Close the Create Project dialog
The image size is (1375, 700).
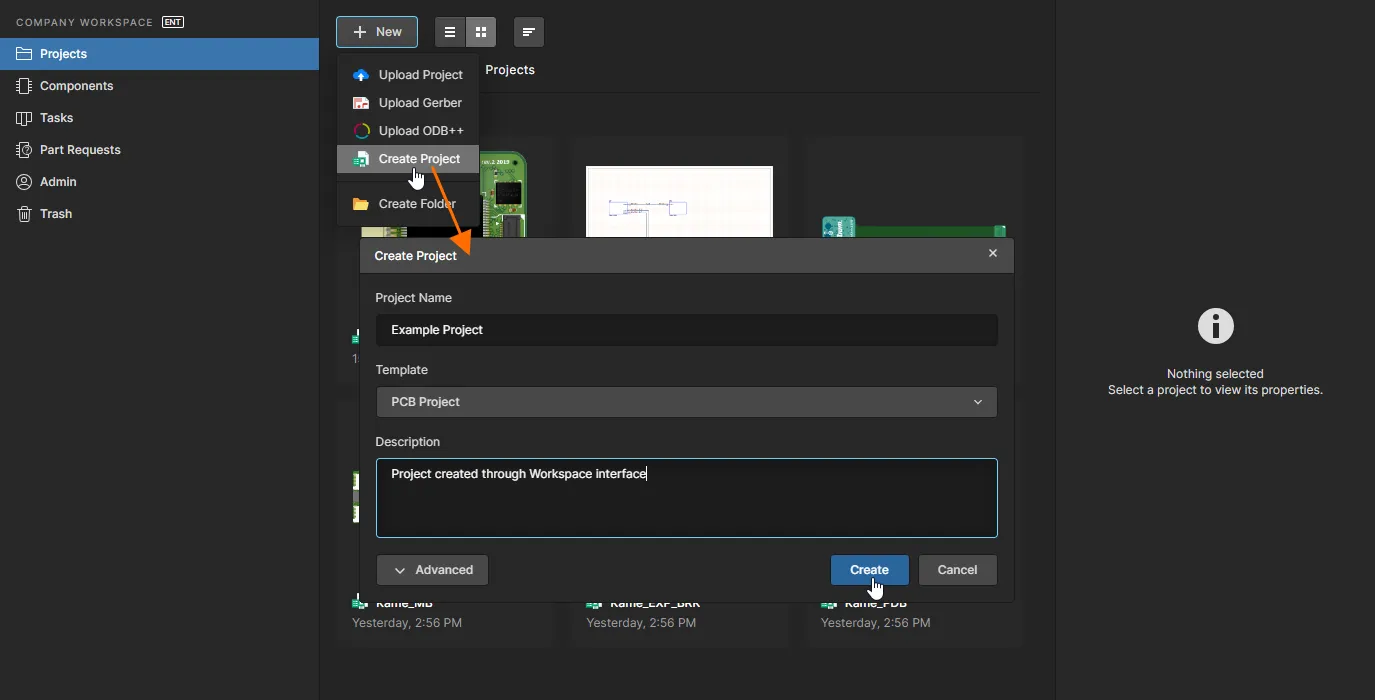(x=993, y=254)
